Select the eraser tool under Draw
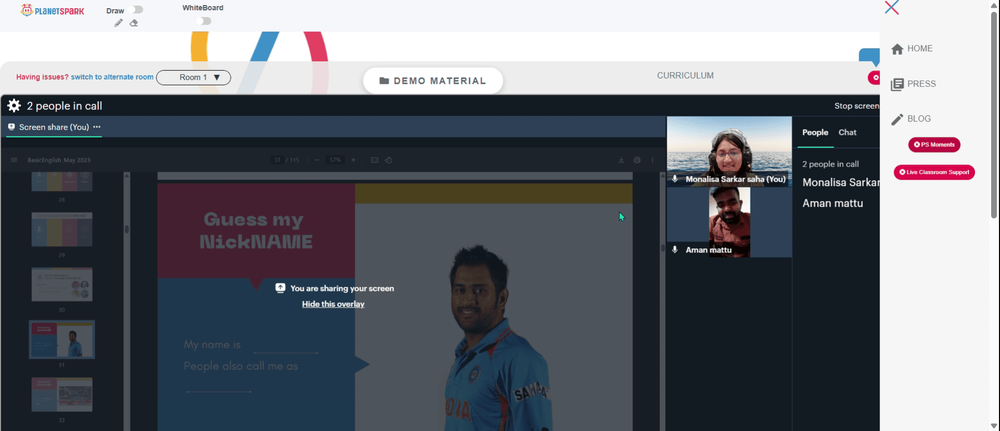 pyautogui.click(x=134, y=23)
